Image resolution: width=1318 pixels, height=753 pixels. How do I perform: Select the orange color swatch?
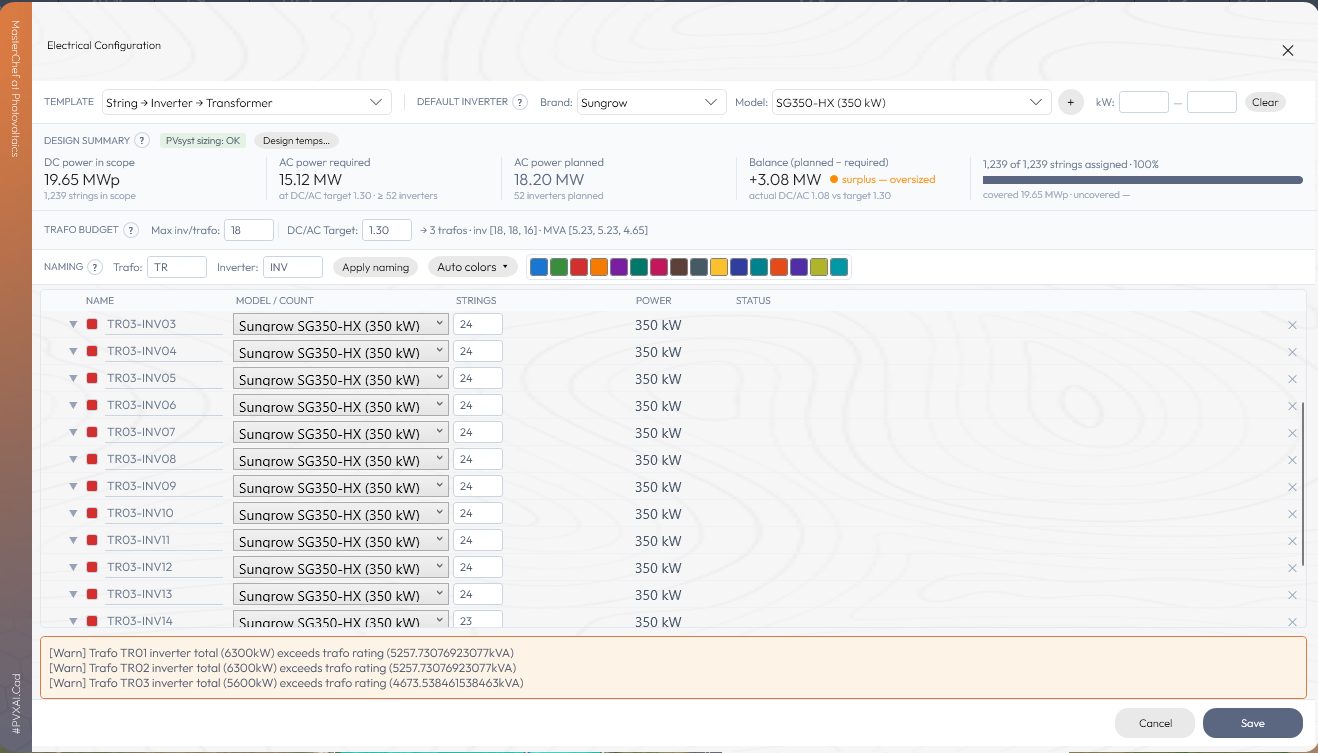tap(599, 267)
